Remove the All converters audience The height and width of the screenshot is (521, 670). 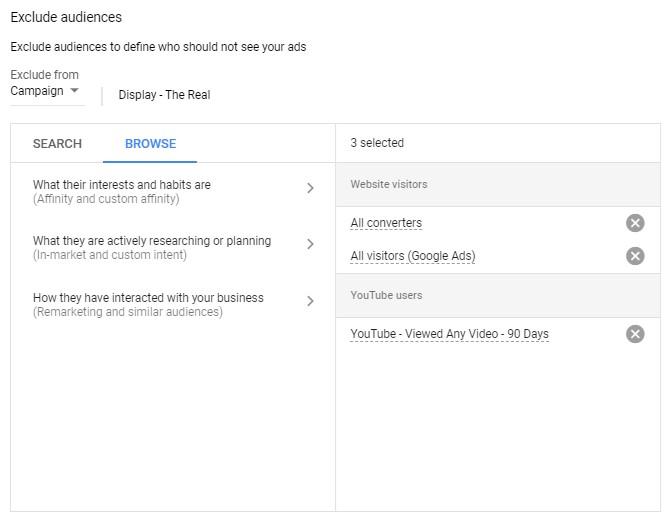point(635,223)
